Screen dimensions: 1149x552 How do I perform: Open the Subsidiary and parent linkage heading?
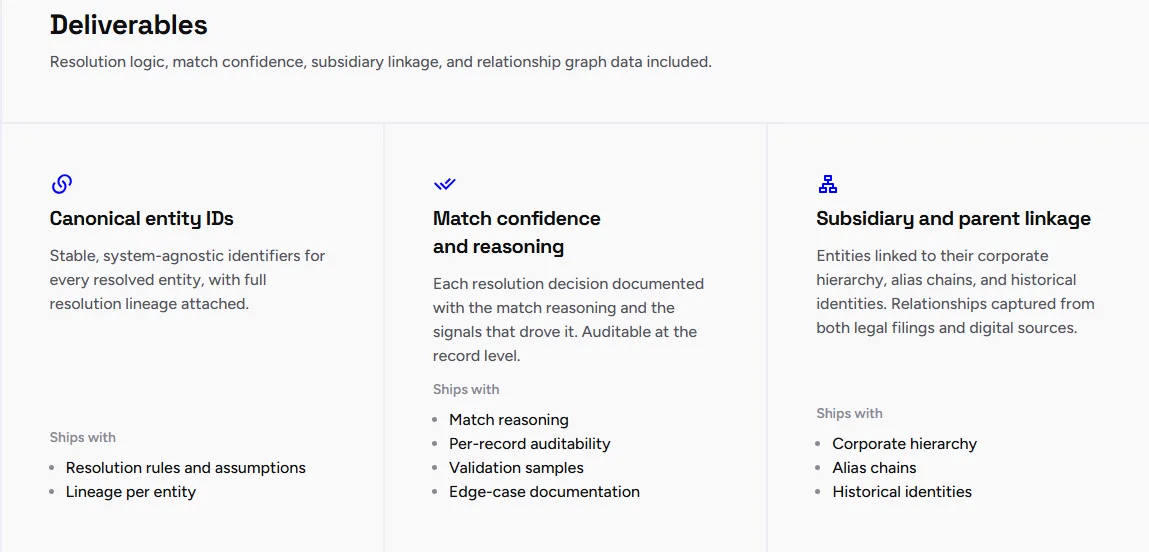click(953, 218)
